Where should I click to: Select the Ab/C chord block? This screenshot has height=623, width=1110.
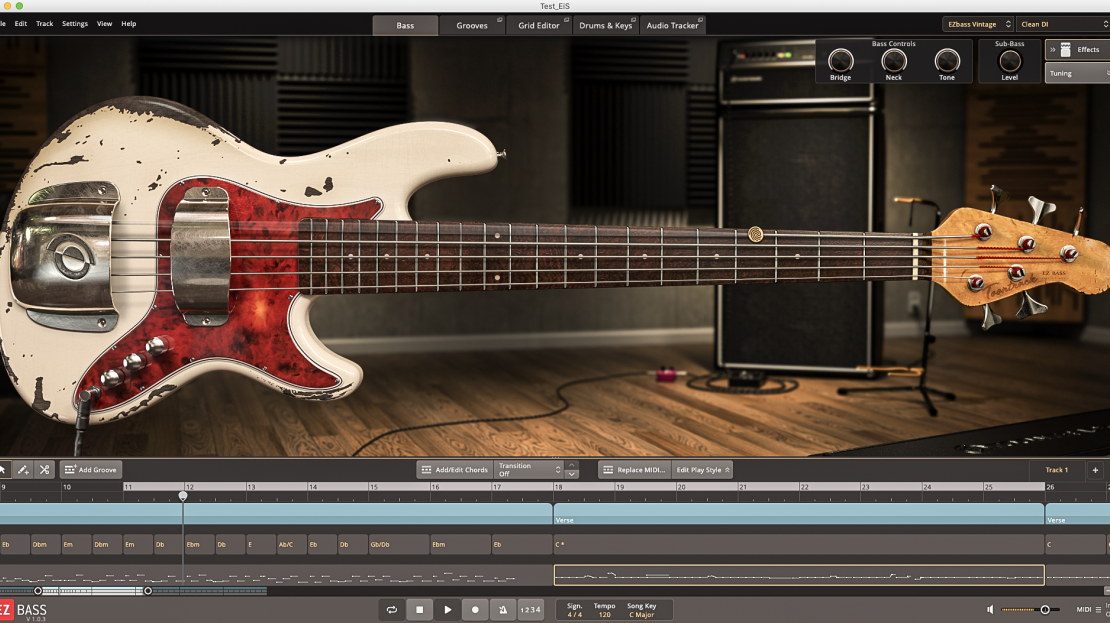point(291,544)
